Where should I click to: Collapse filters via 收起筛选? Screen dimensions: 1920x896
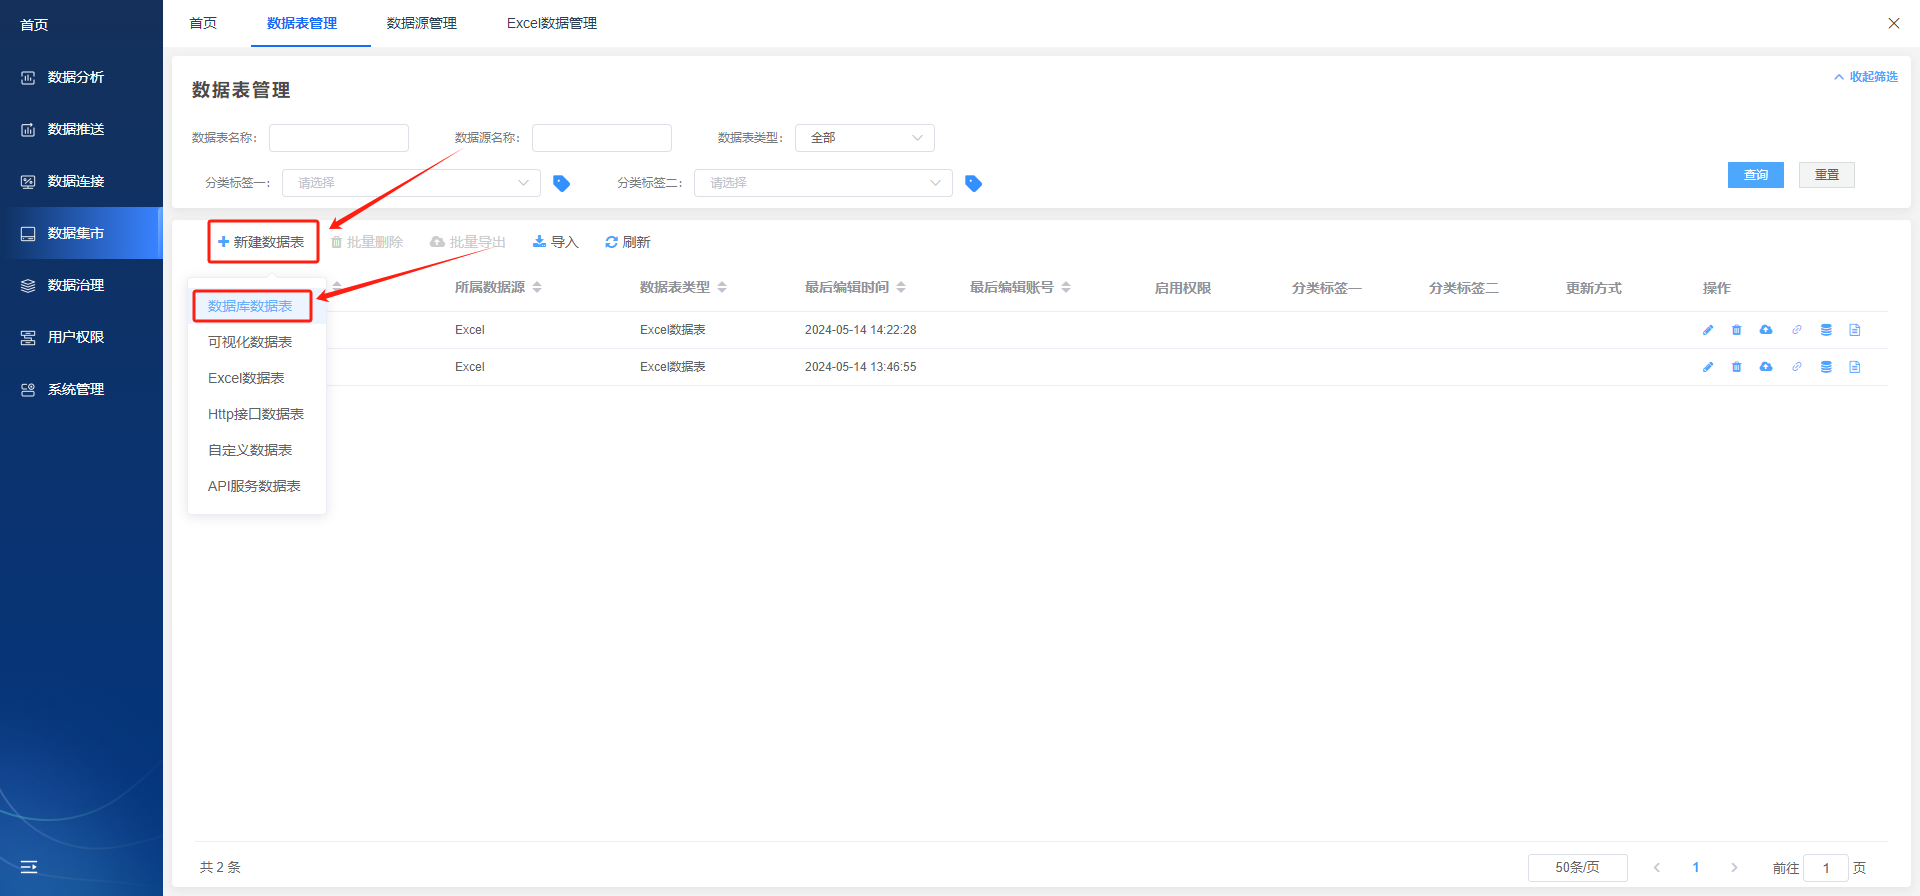coord(1866,77)
